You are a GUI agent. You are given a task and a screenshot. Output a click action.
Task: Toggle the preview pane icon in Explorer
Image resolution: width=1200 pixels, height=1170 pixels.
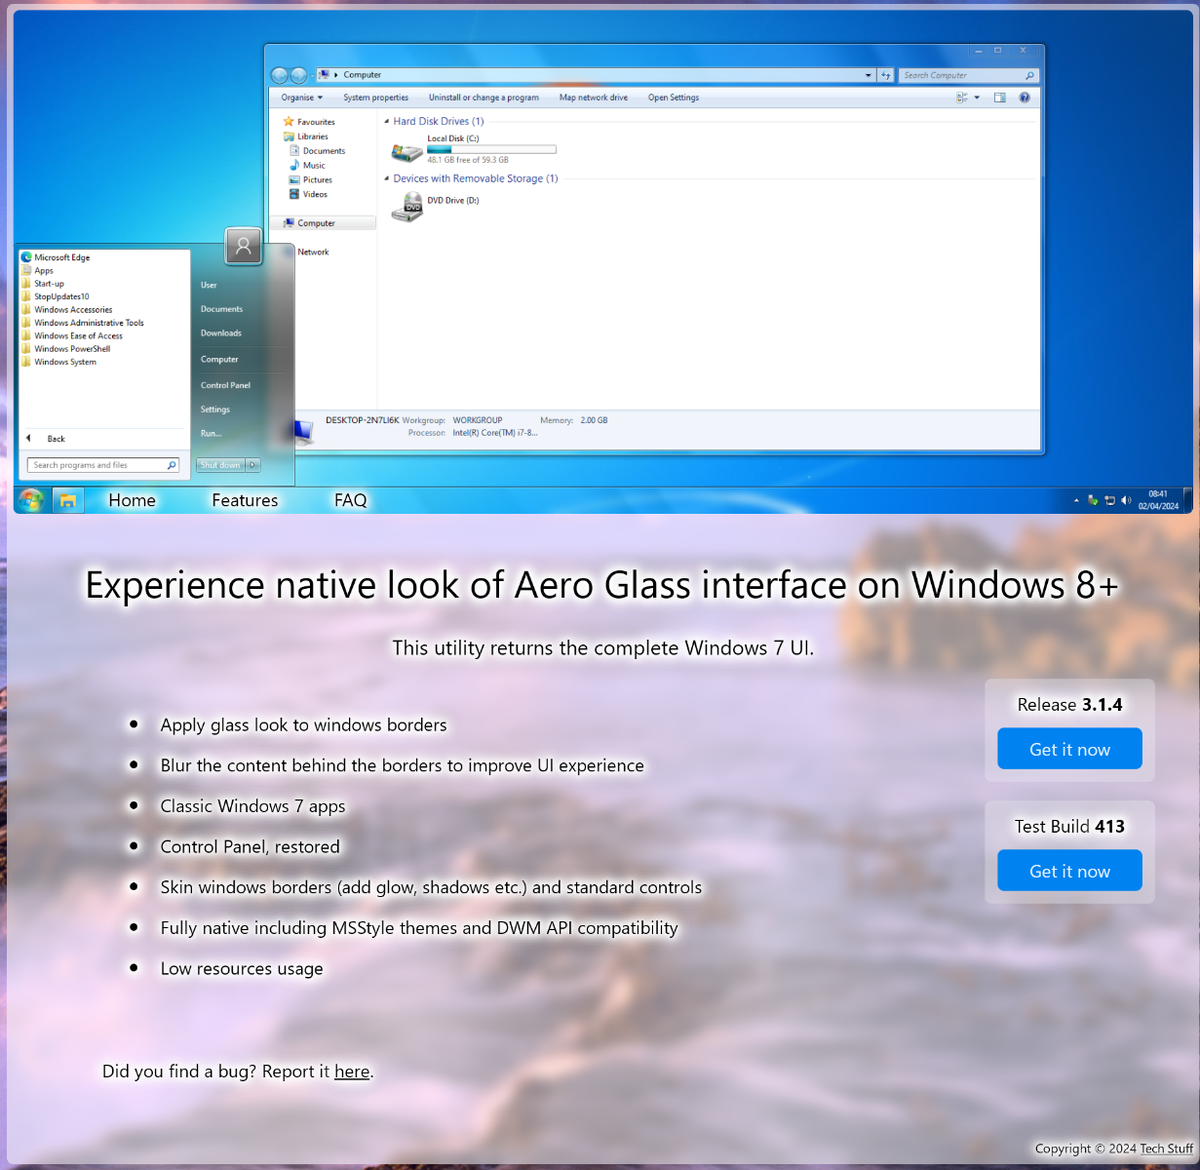point(999,97)
